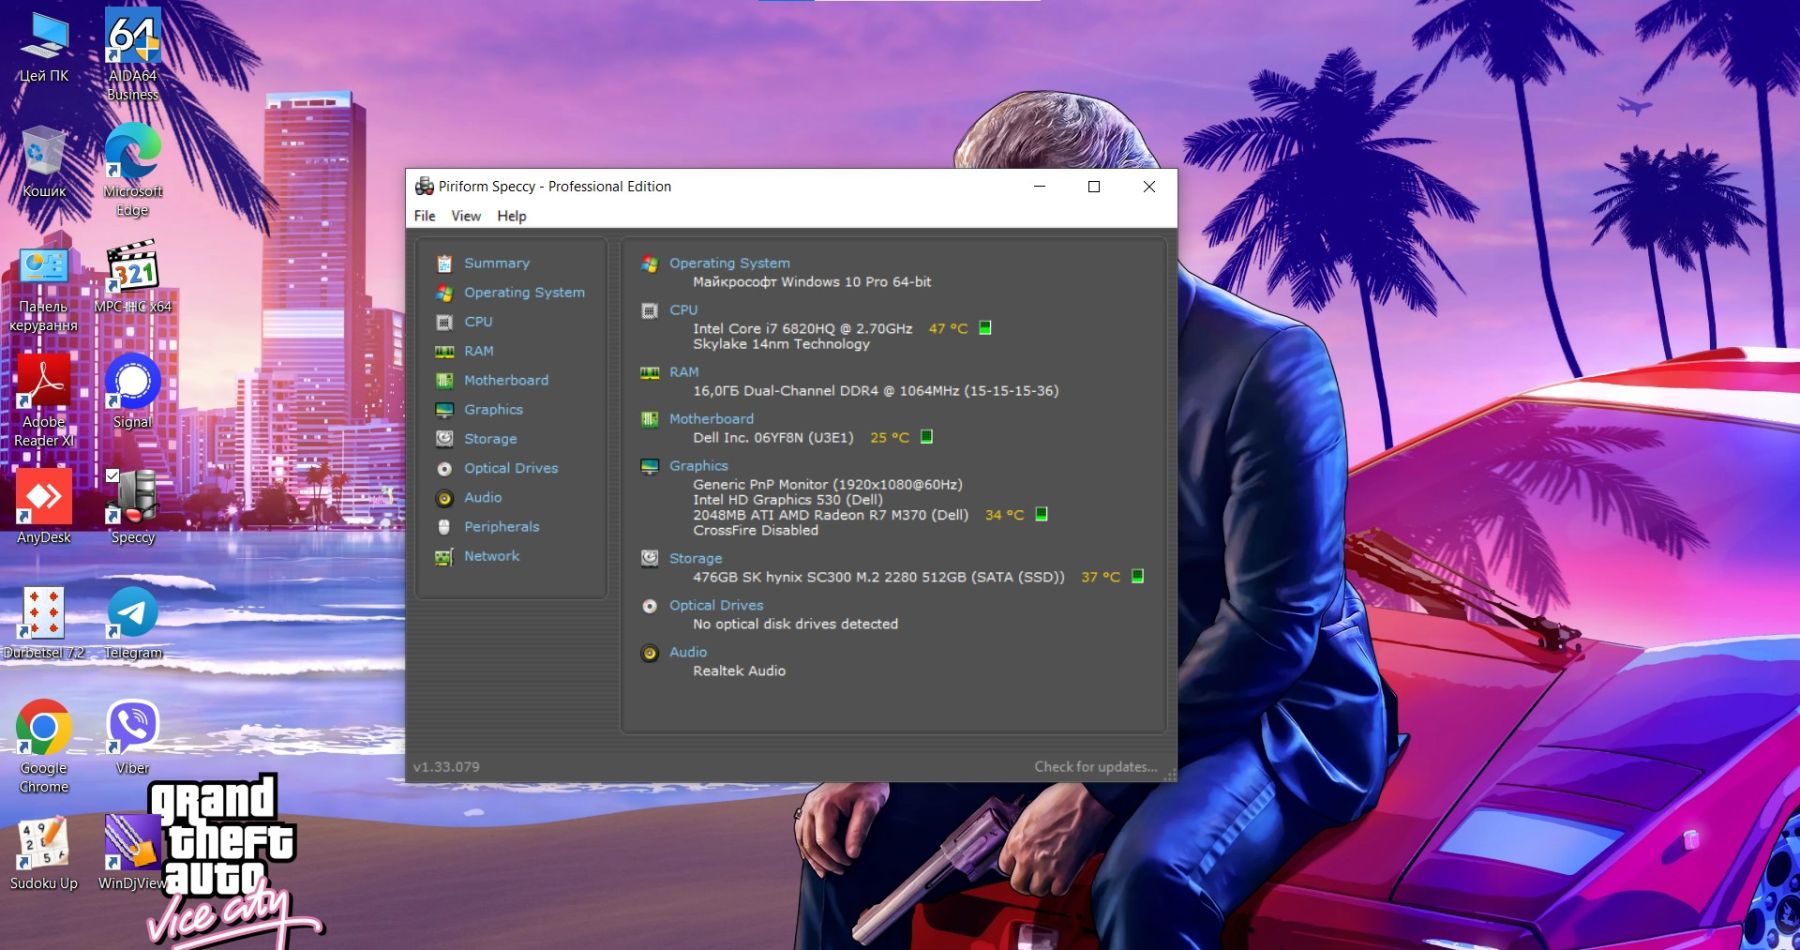Click the green motherboard temperature indicator
The image size is (1800, 950).
(x=926, y=437)
